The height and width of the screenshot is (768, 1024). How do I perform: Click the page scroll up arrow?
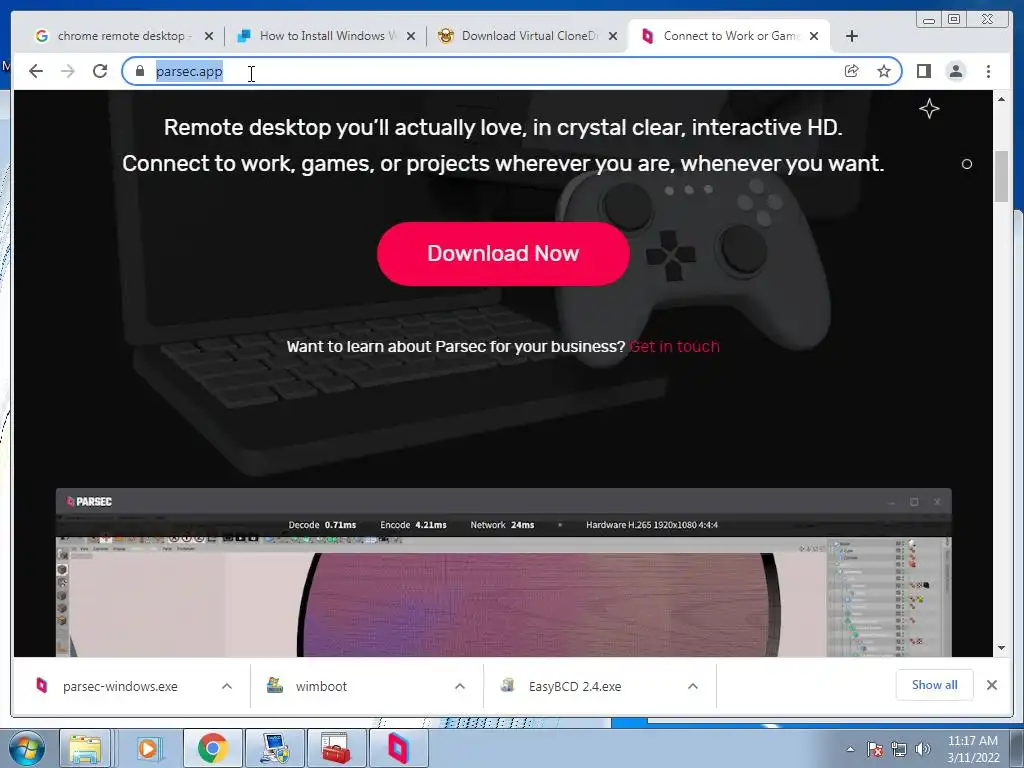click(1001, 99)
